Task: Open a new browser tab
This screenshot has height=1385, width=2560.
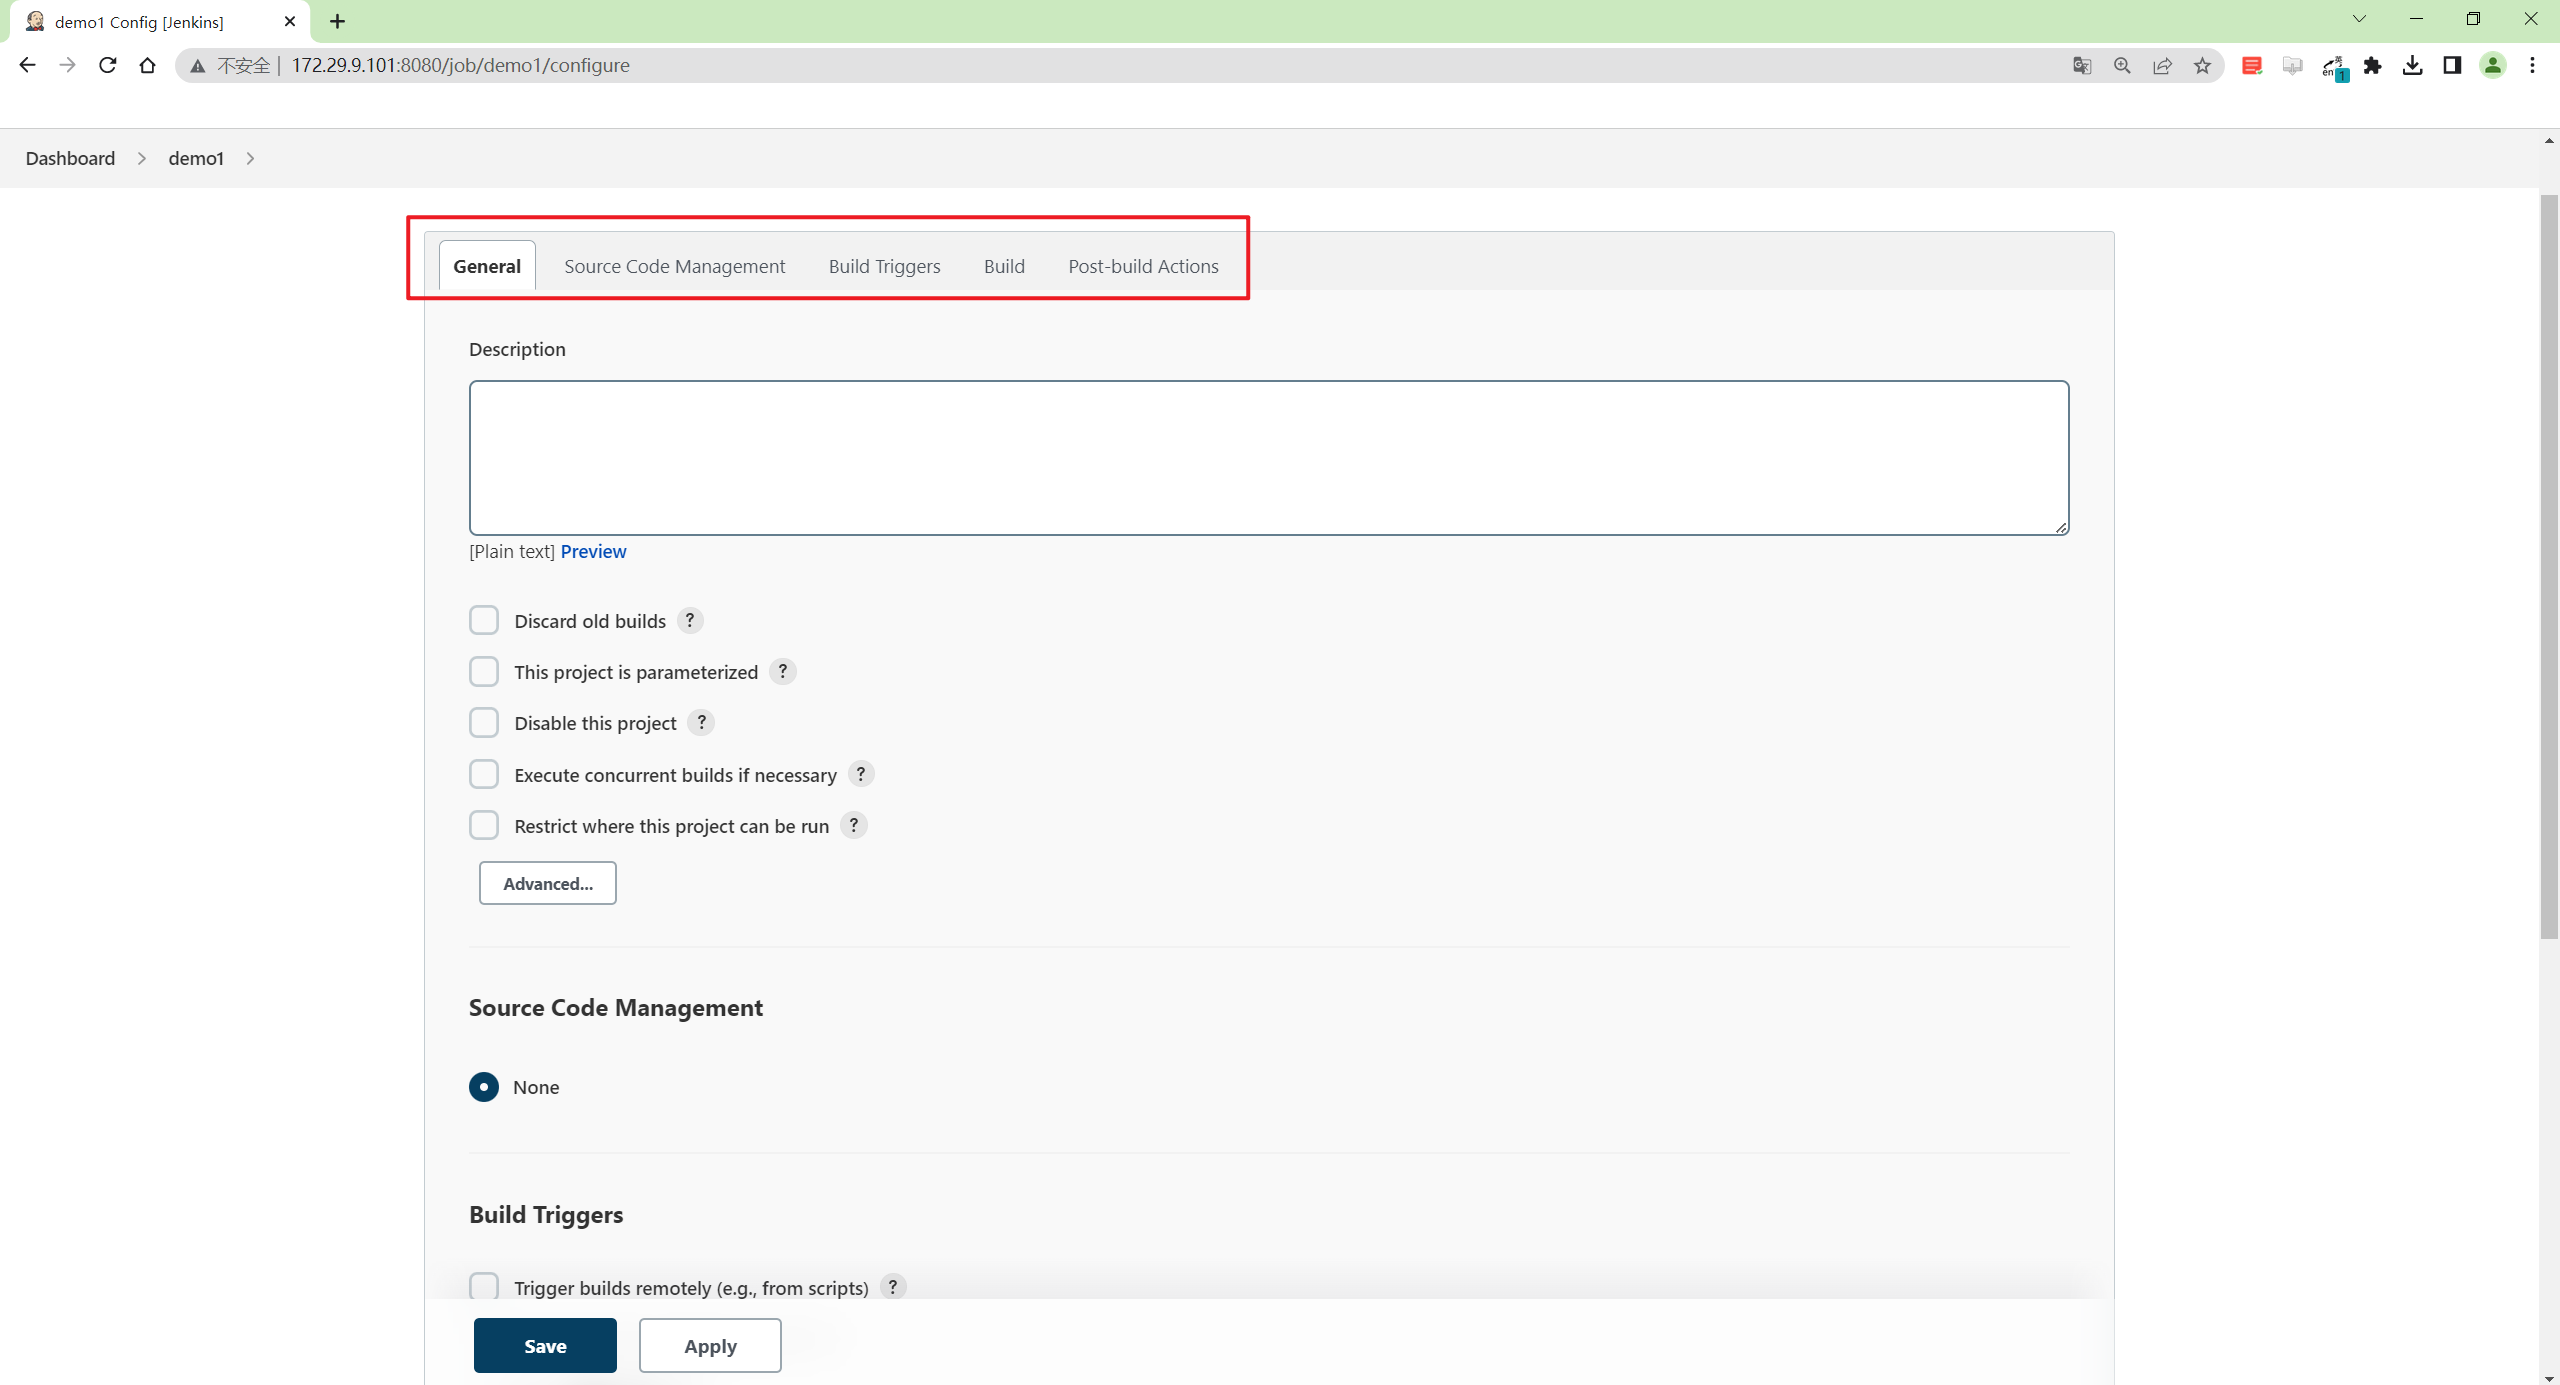Action: [337, 21]
